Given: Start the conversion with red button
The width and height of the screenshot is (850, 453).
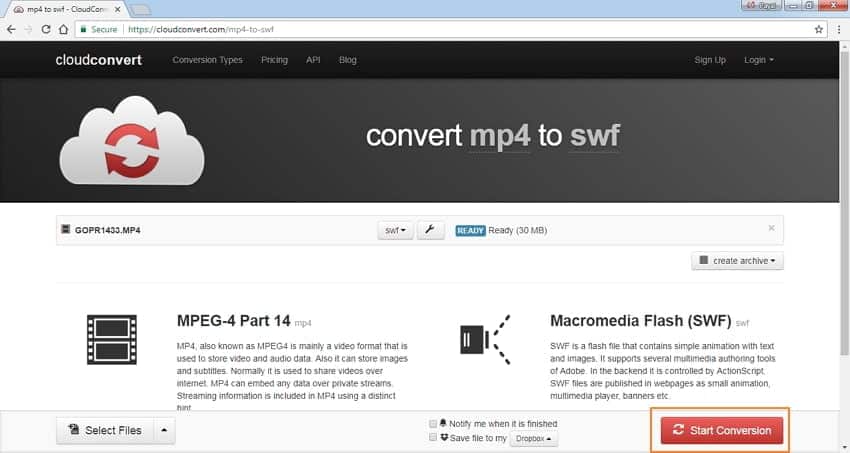Looking at the screenshot, I should [722, 430].
